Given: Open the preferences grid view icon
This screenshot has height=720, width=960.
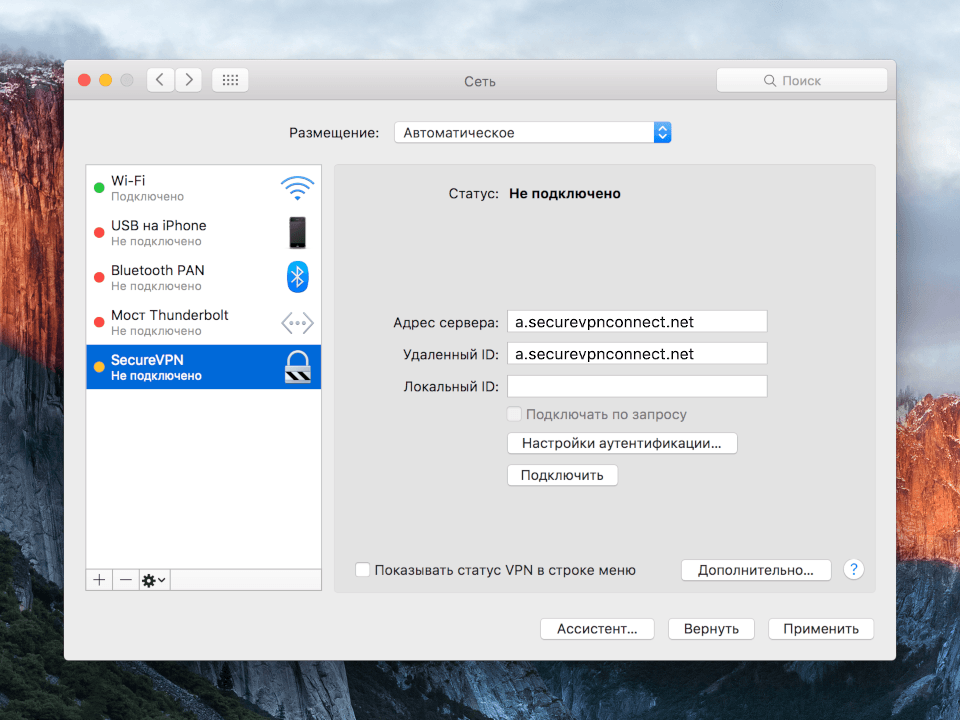Looking at the screenshot, I should click(229, 79).
